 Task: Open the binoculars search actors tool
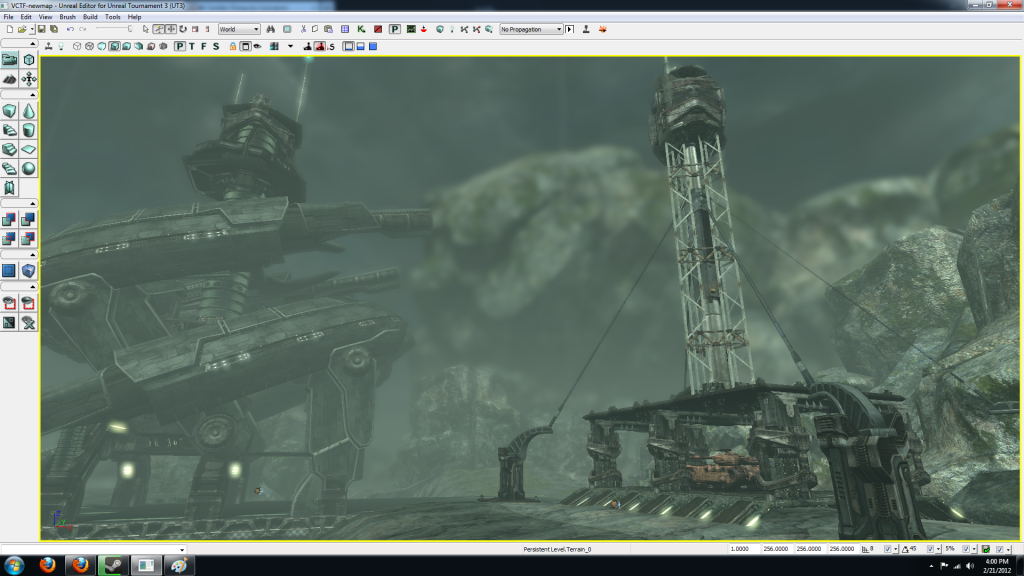point(270,29)
